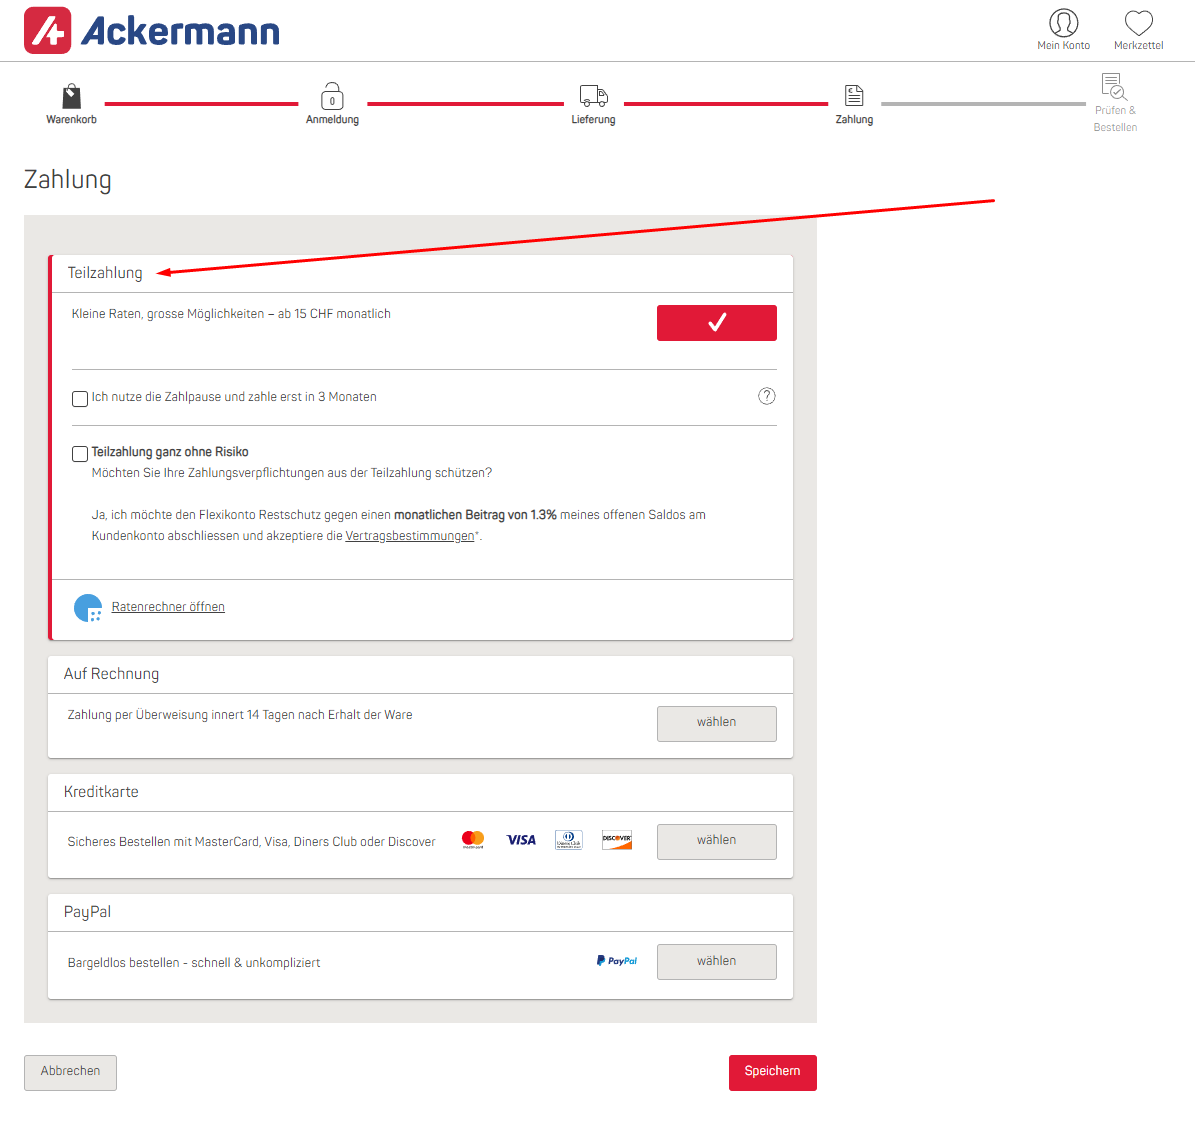Toggle the red selected Teilzahlung checkmark button
This screenshot has height=1135, width=1195.
coord(716,323)
